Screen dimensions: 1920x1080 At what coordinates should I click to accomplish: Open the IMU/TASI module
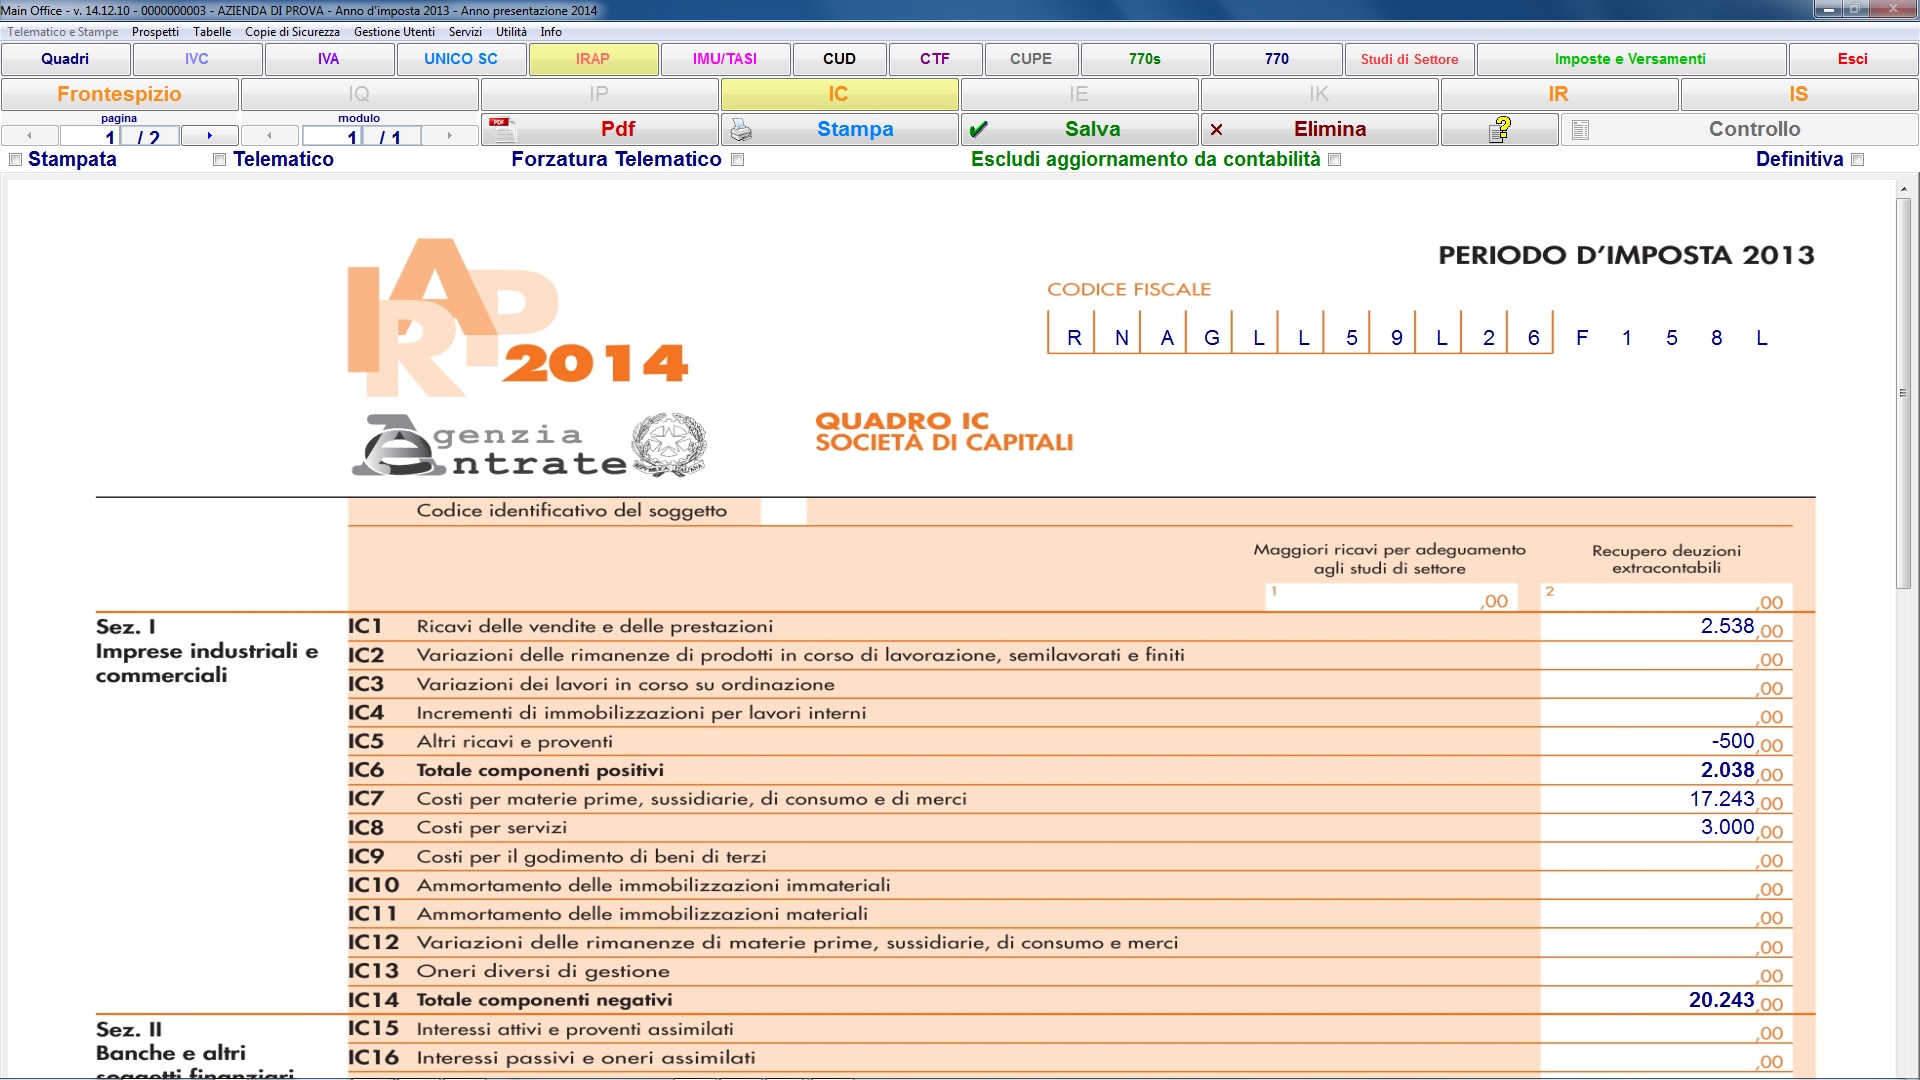click(x=725, y=59)
